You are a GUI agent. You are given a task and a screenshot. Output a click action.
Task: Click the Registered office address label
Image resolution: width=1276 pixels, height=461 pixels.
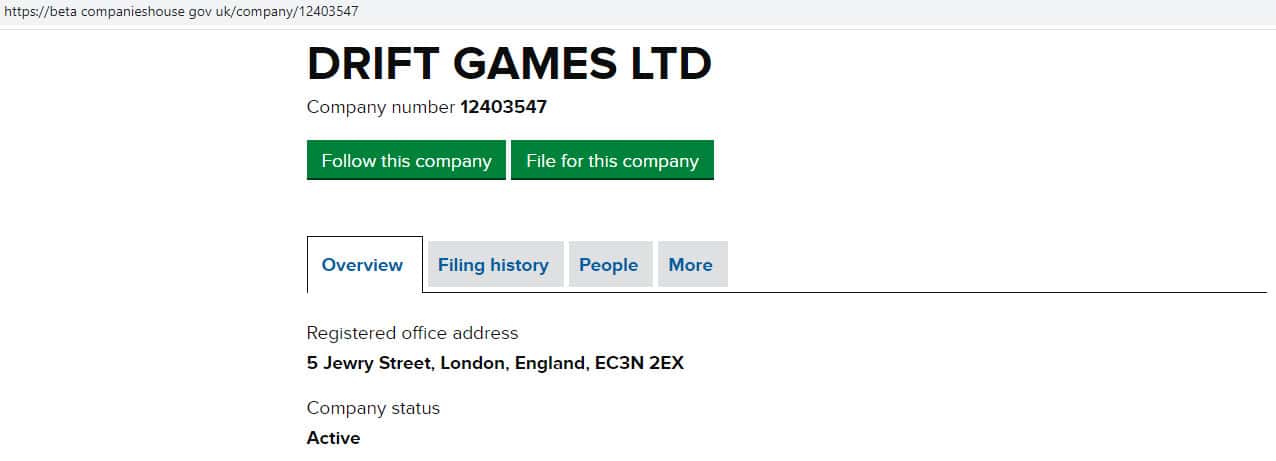pyautogui.click(x=412, y=333)
